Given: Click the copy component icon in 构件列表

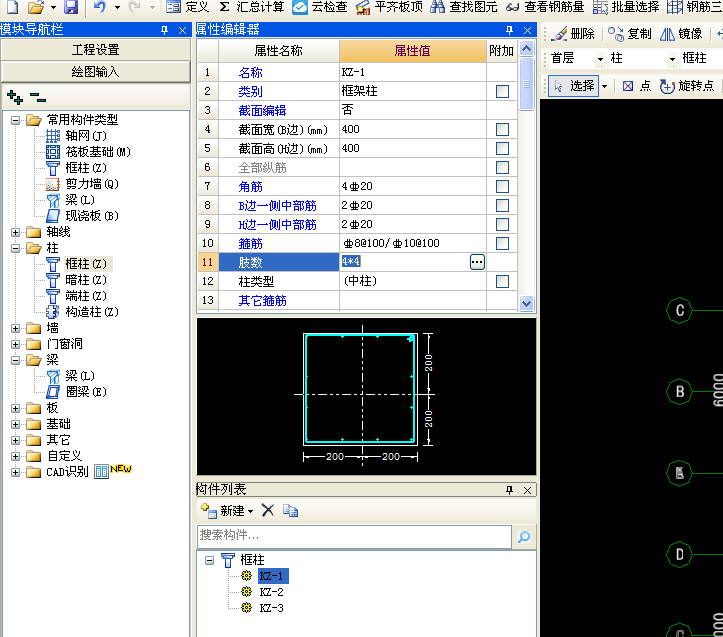Looking at the screenshot, I should point(290,511).
